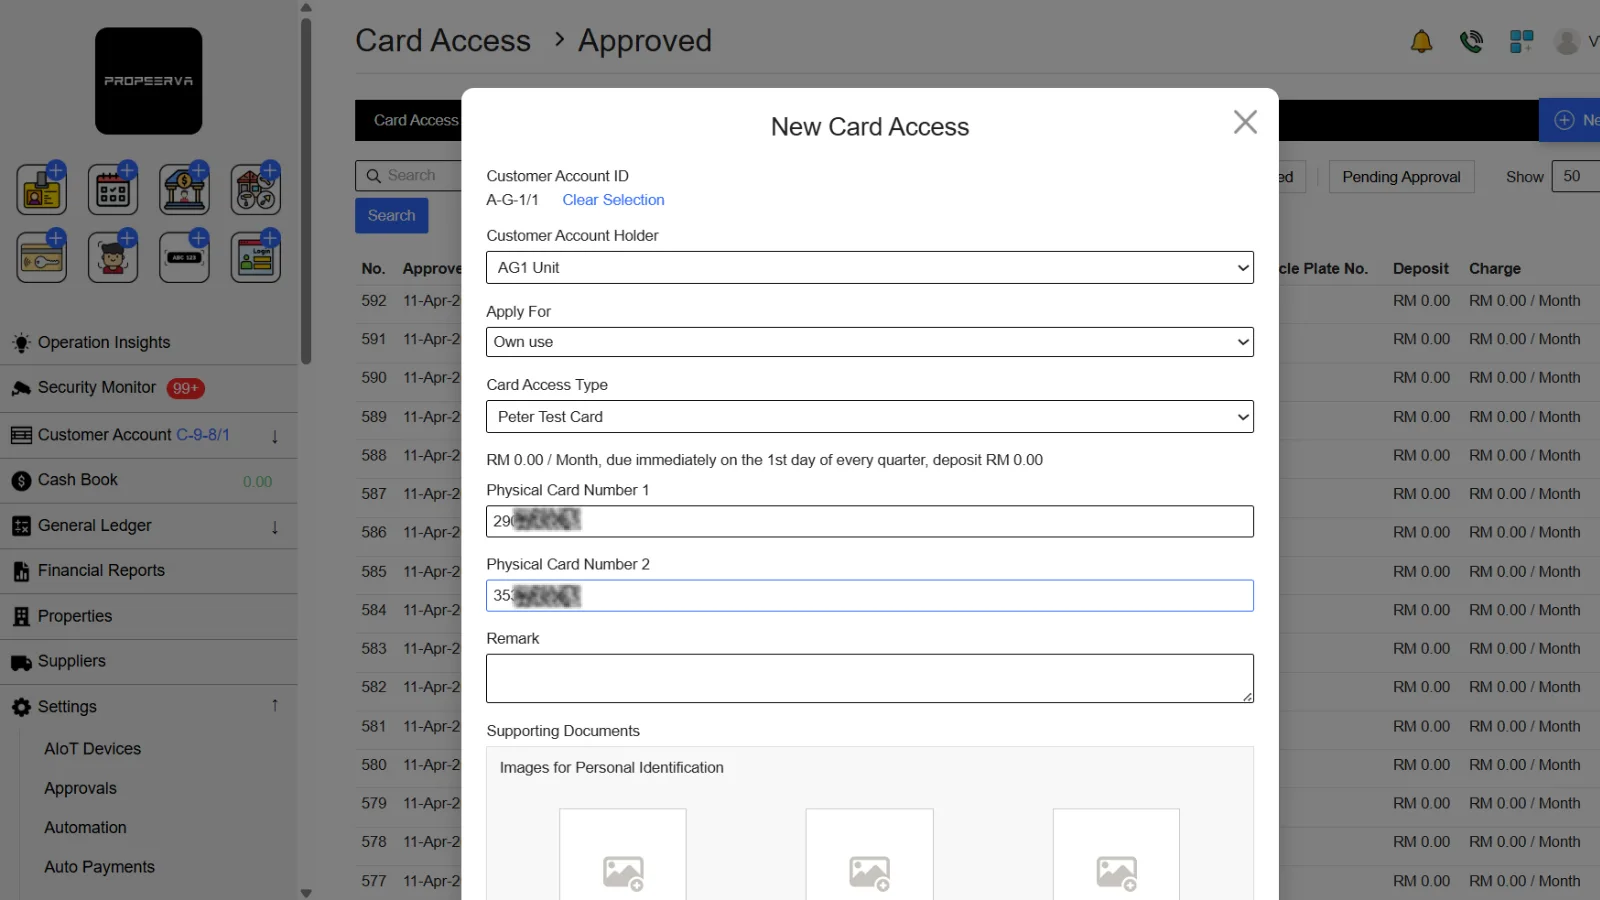
Task: Open the house maintenance shortcut icon
Action: point(256,188)
